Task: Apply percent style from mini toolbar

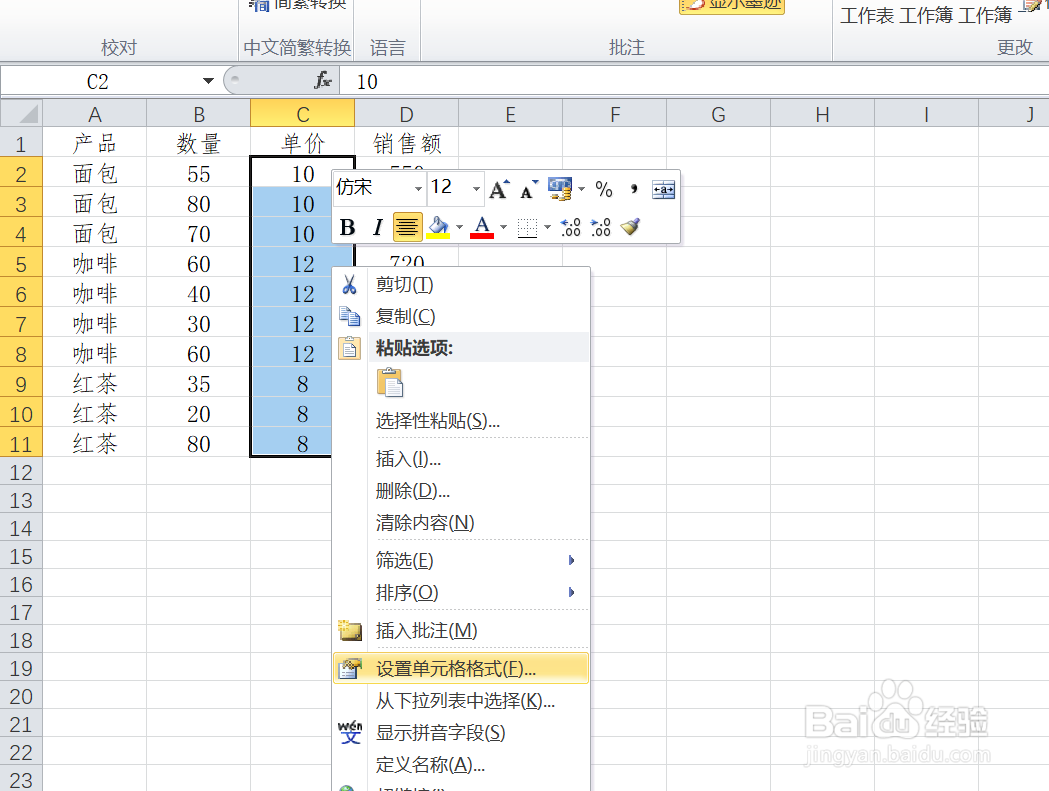Action: tap(604, 187)
